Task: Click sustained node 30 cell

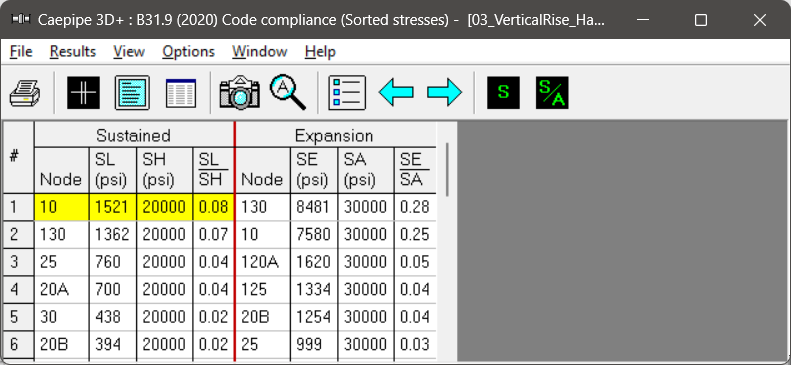Action: coord(62,317)
